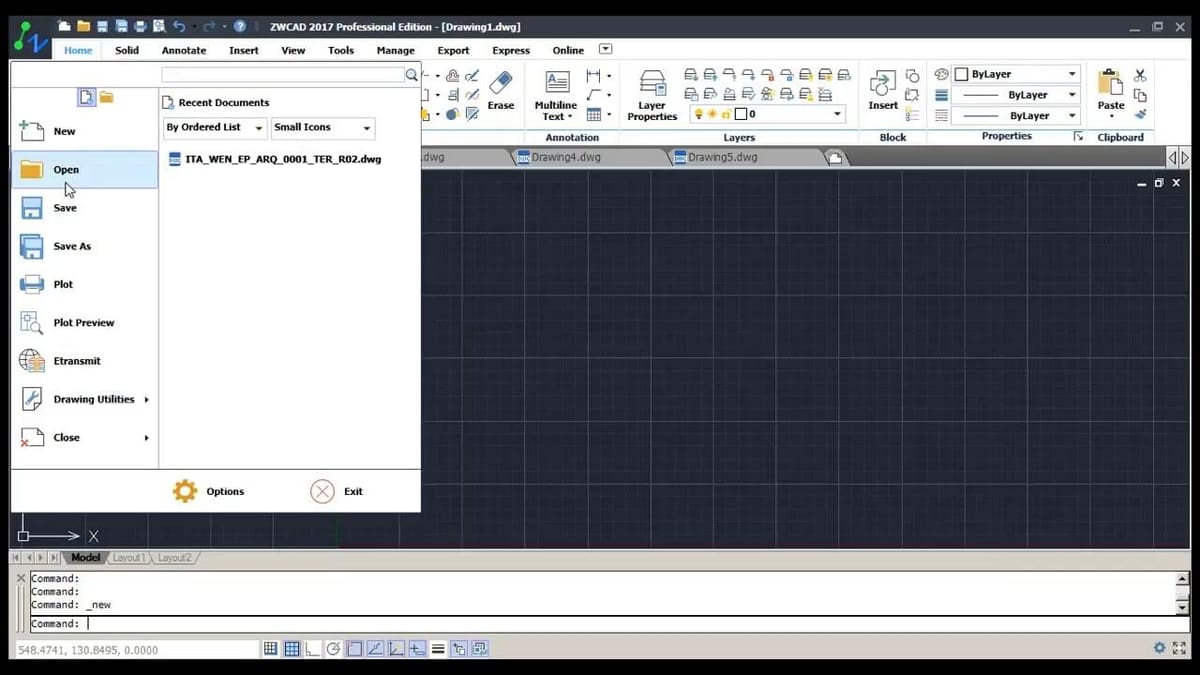Switch to the Solid ribbon tab

coord(127,50)
